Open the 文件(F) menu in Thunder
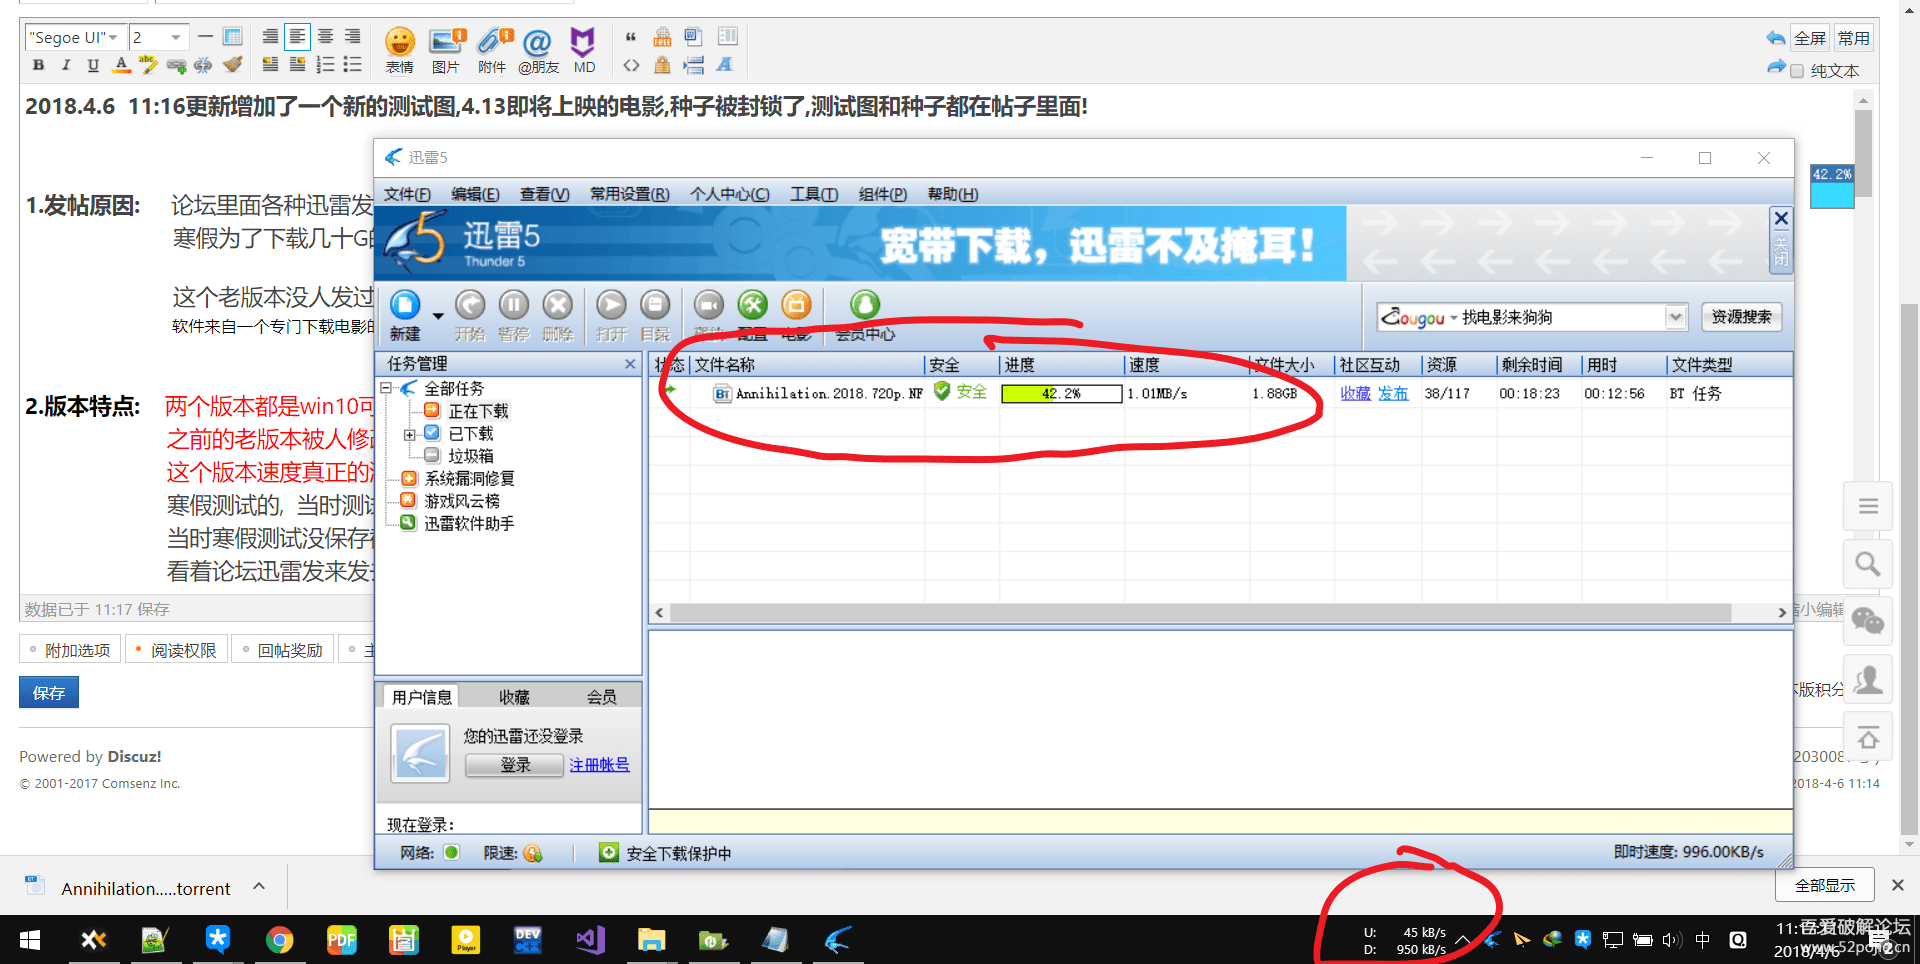Viewport: 1920px width, 964px height. pos(407,194)
